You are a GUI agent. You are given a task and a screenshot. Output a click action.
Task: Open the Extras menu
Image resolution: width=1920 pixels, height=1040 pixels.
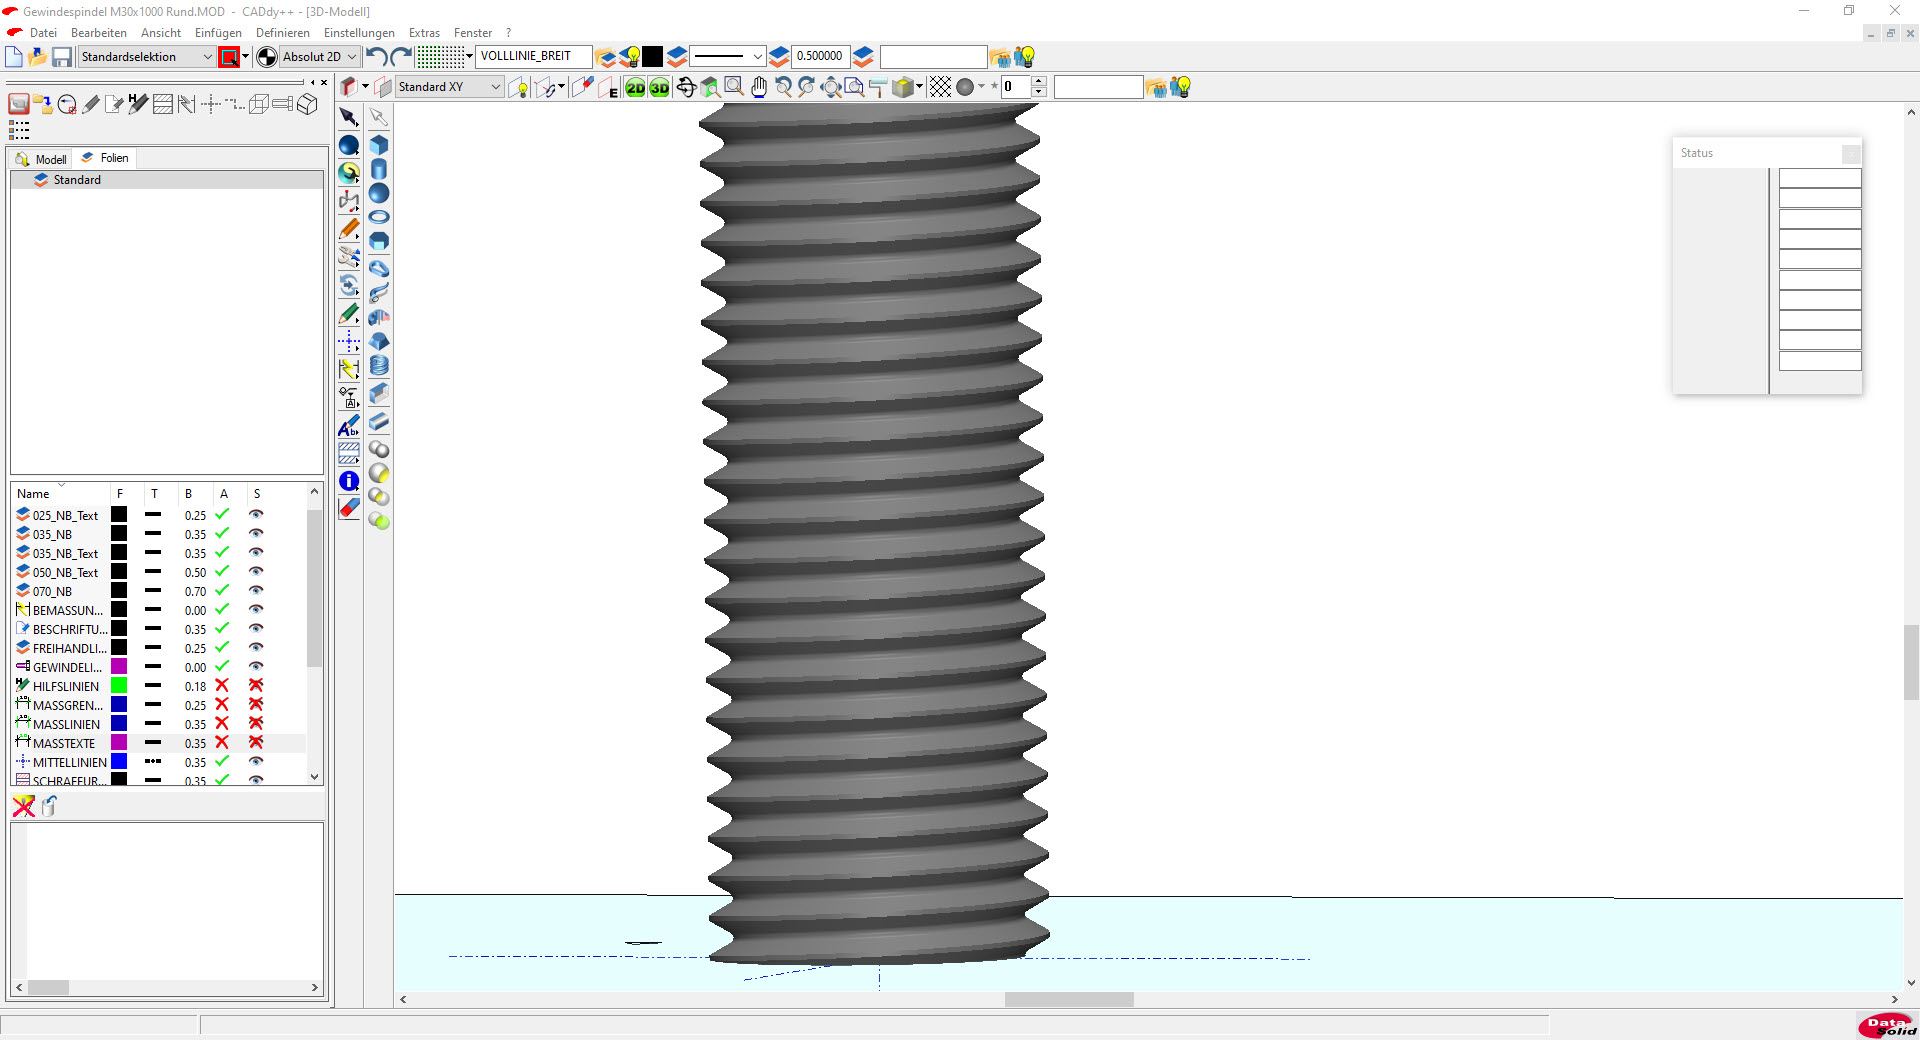click(x=424, y=33)
